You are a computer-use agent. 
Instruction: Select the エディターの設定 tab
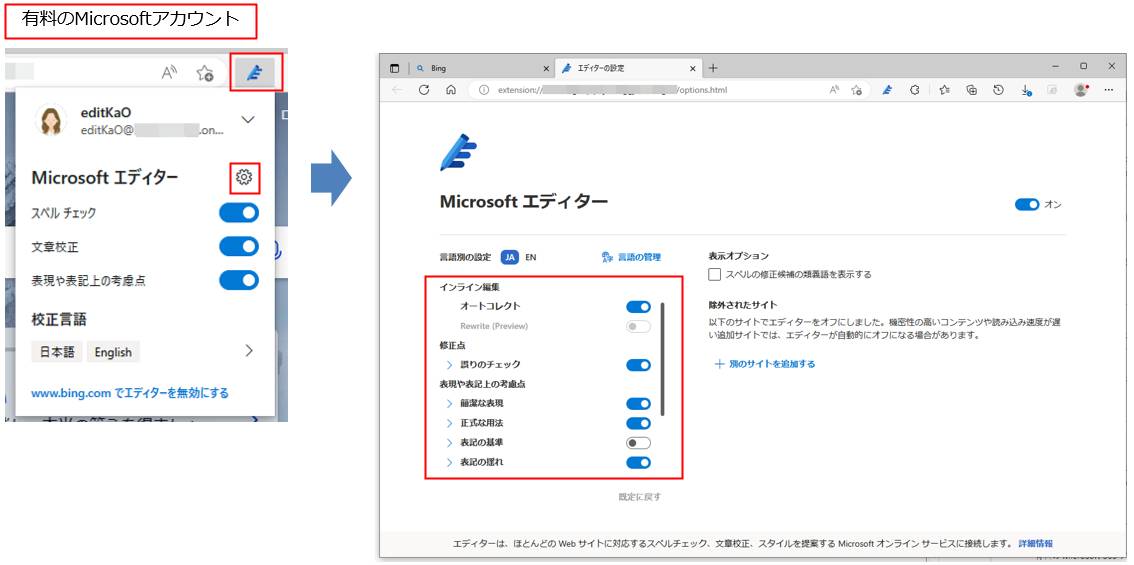tap(628, 69)
